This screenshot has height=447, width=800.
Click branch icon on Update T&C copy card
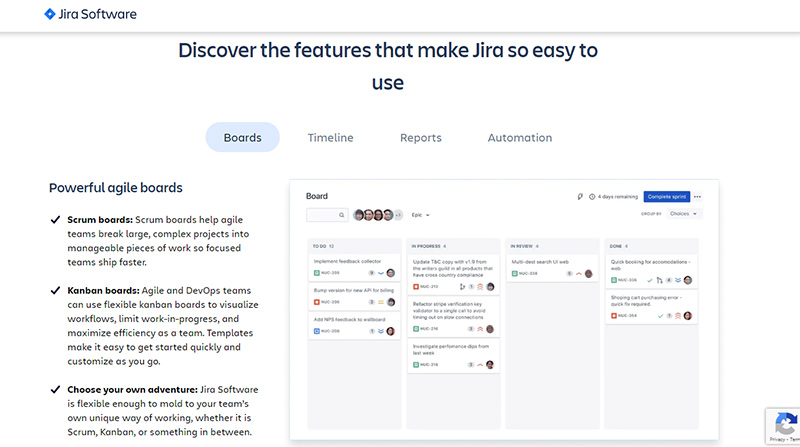point(462,287)
